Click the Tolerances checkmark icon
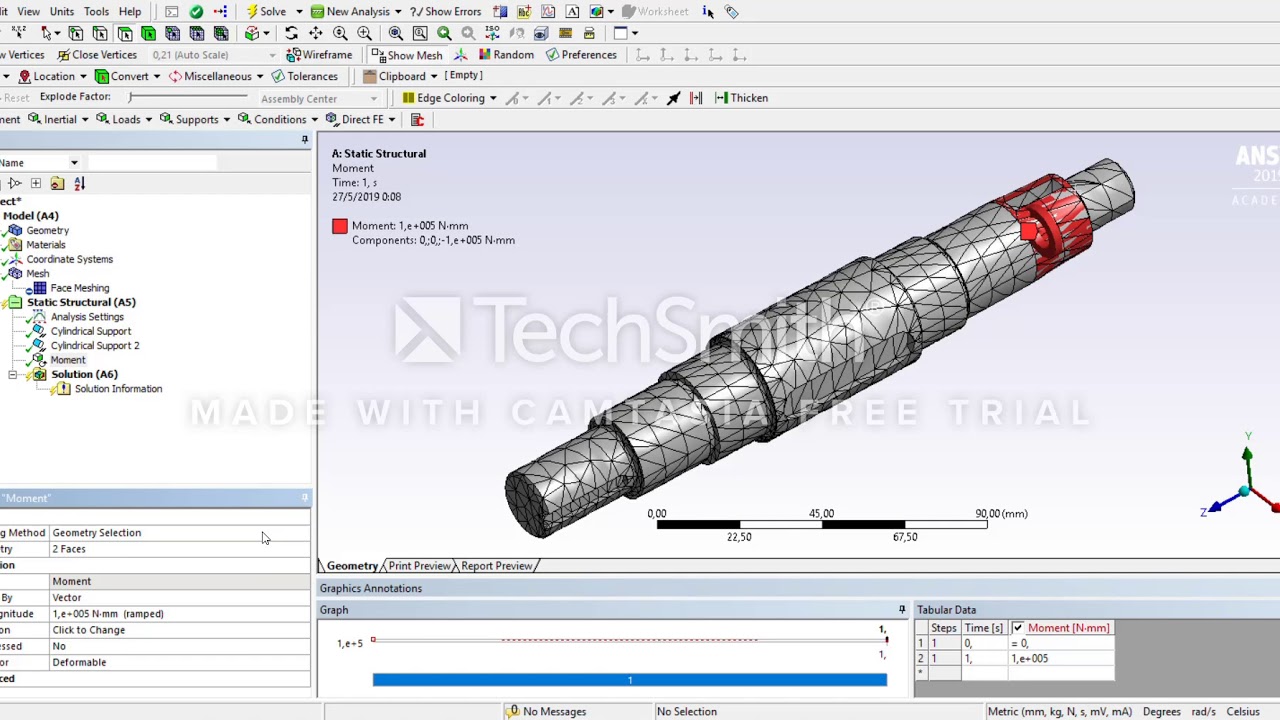1280x720 pixels. tap(278, 76)
